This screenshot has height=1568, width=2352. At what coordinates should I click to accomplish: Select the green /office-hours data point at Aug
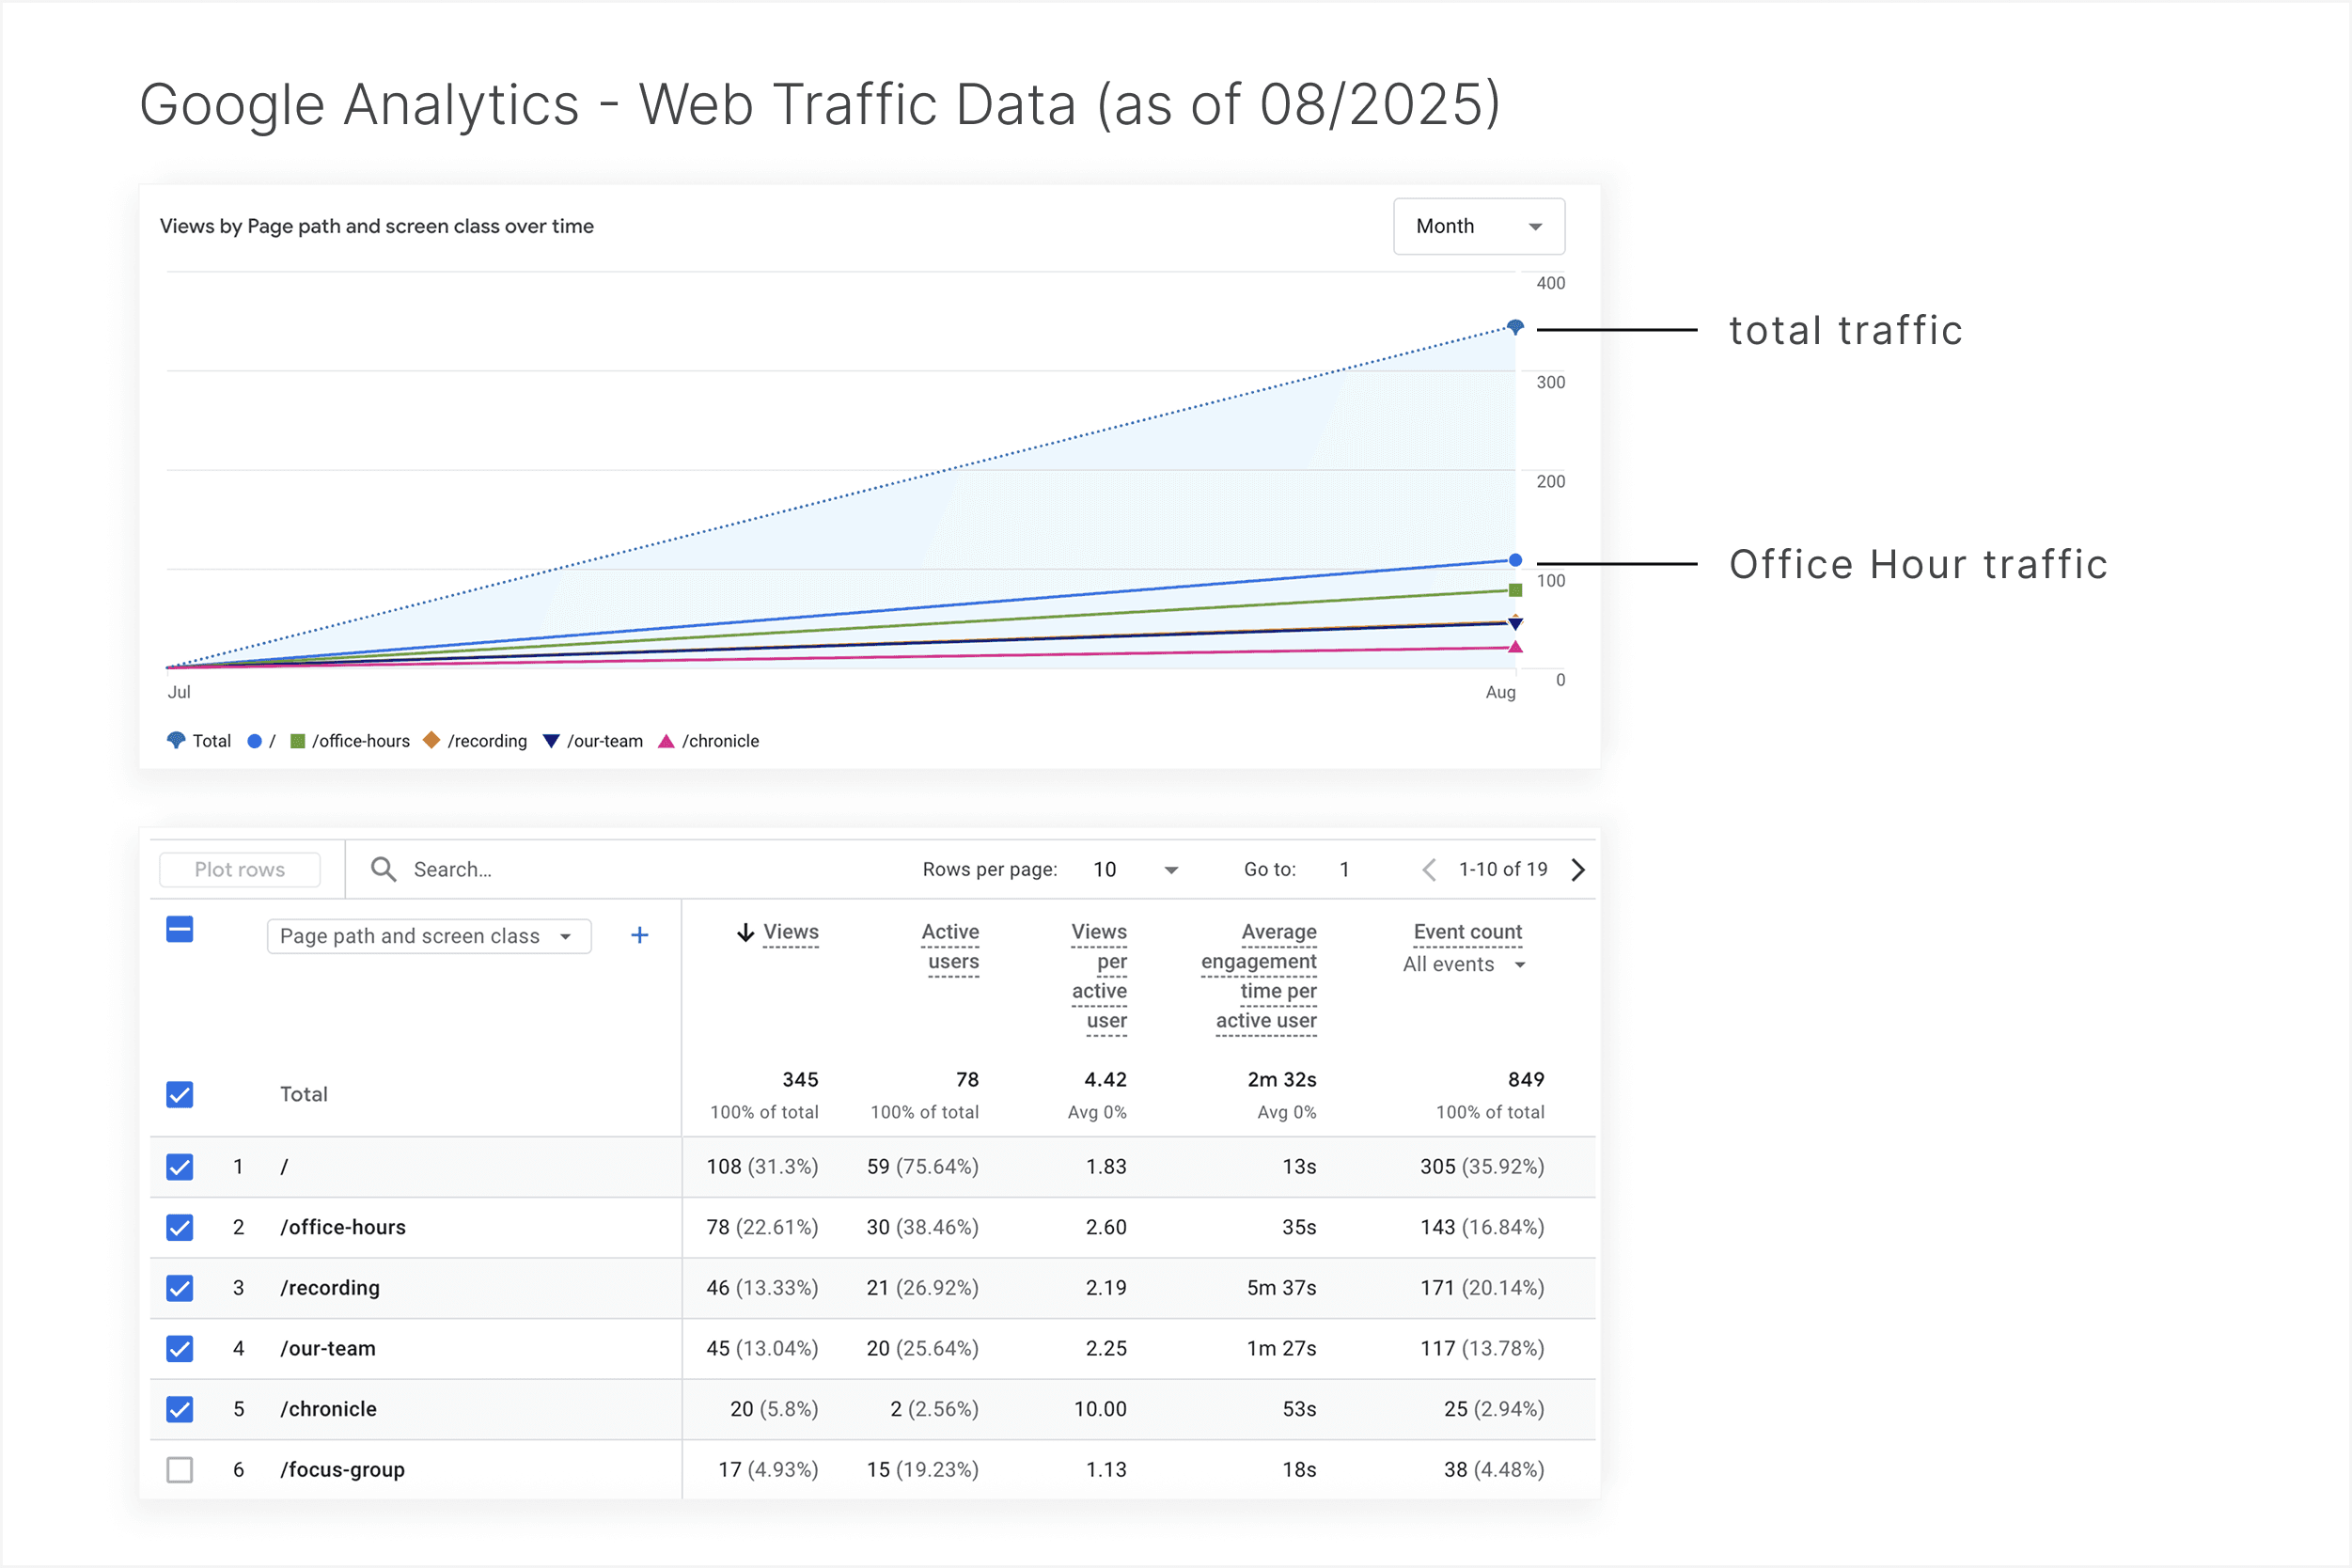point(1515,590)
